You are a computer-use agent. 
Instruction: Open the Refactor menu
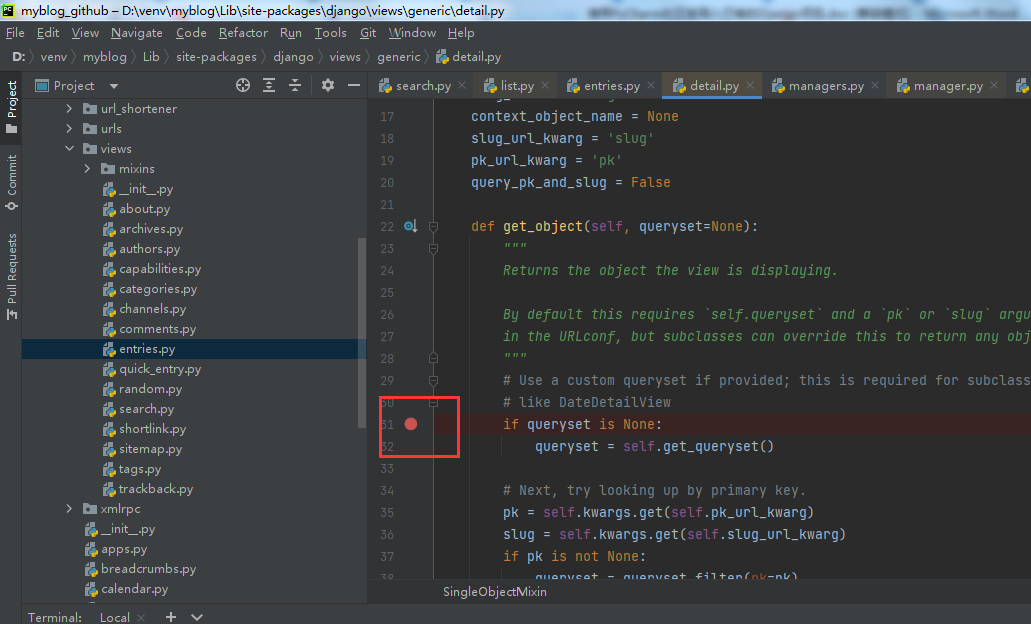point(243,33)
